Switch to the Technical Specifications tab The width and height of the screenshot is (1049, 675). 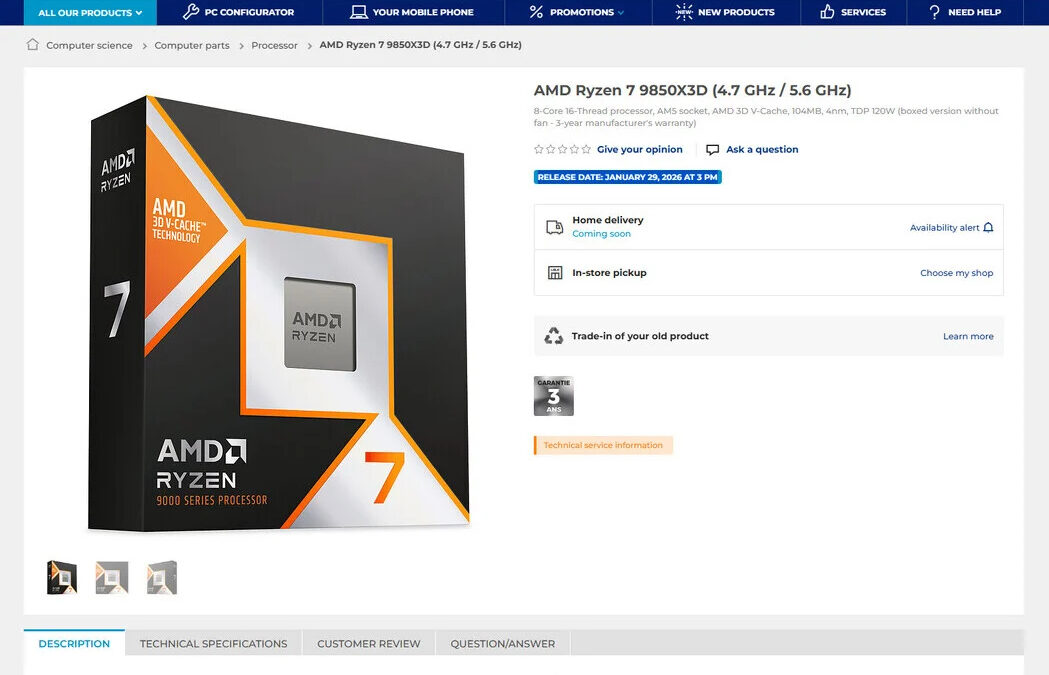(213, 643)
